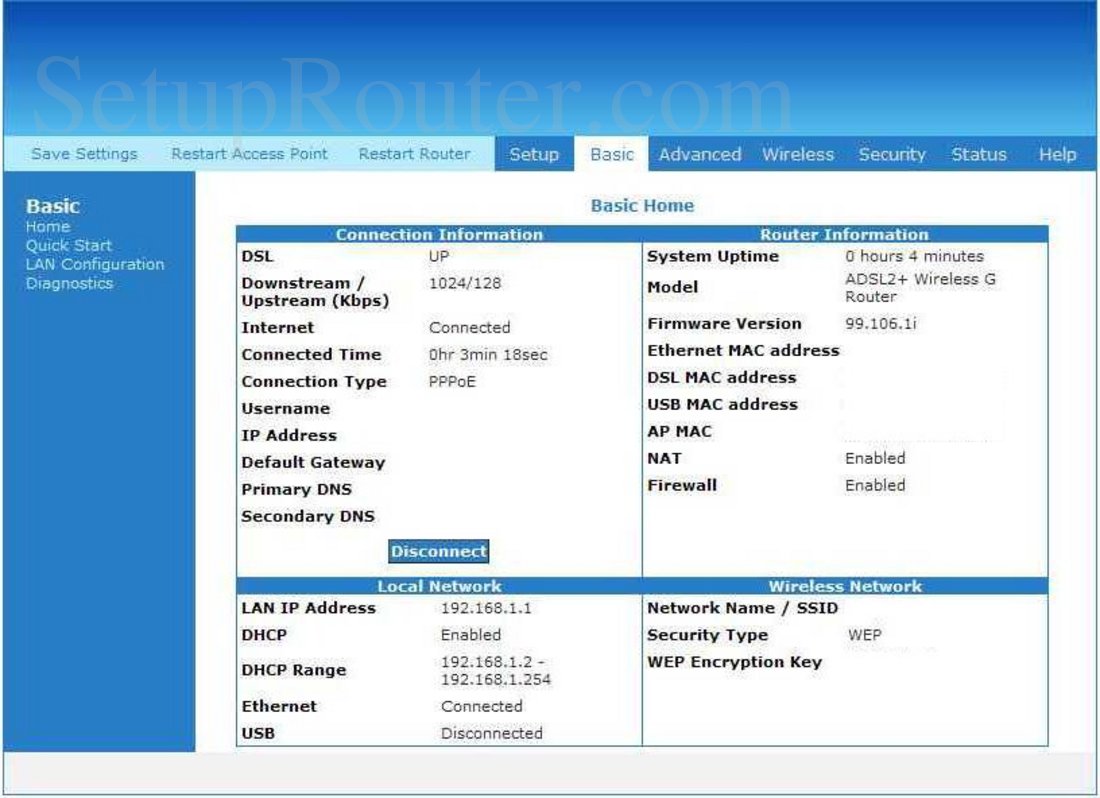Click Save Settings link
The image size is (1100, 798).
coord(84,154)
